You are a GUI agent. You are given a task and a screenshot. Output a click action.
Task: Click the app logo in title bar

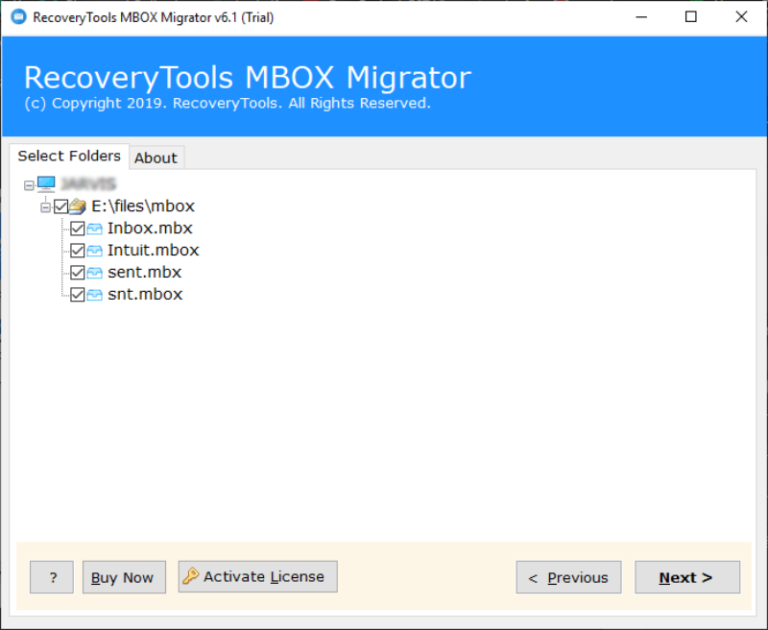tap(17, 17)
